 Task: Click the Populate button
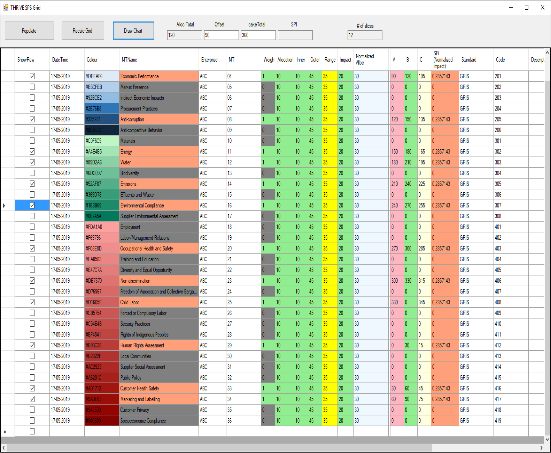29,31
